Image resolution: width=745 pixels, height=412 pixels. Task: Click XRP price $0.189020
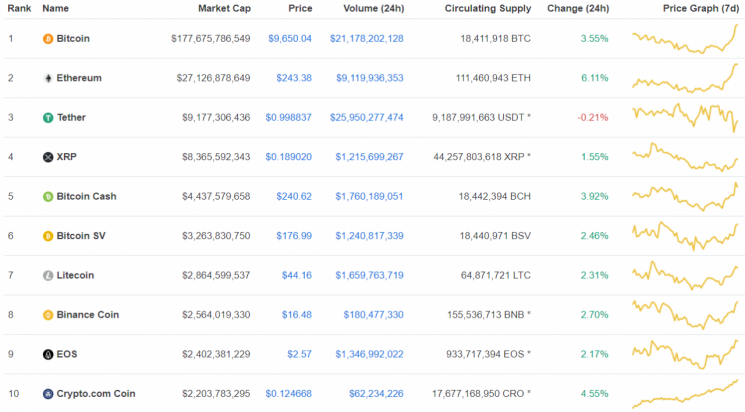[288, 157]
